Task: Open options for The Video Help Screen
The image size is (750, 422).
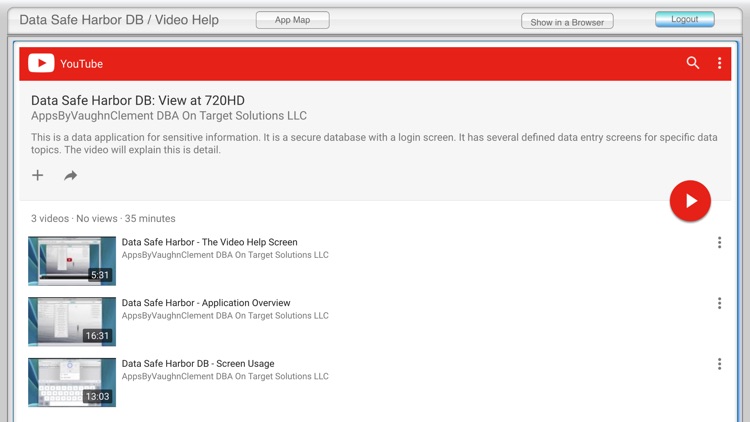Action: [719, 243]
